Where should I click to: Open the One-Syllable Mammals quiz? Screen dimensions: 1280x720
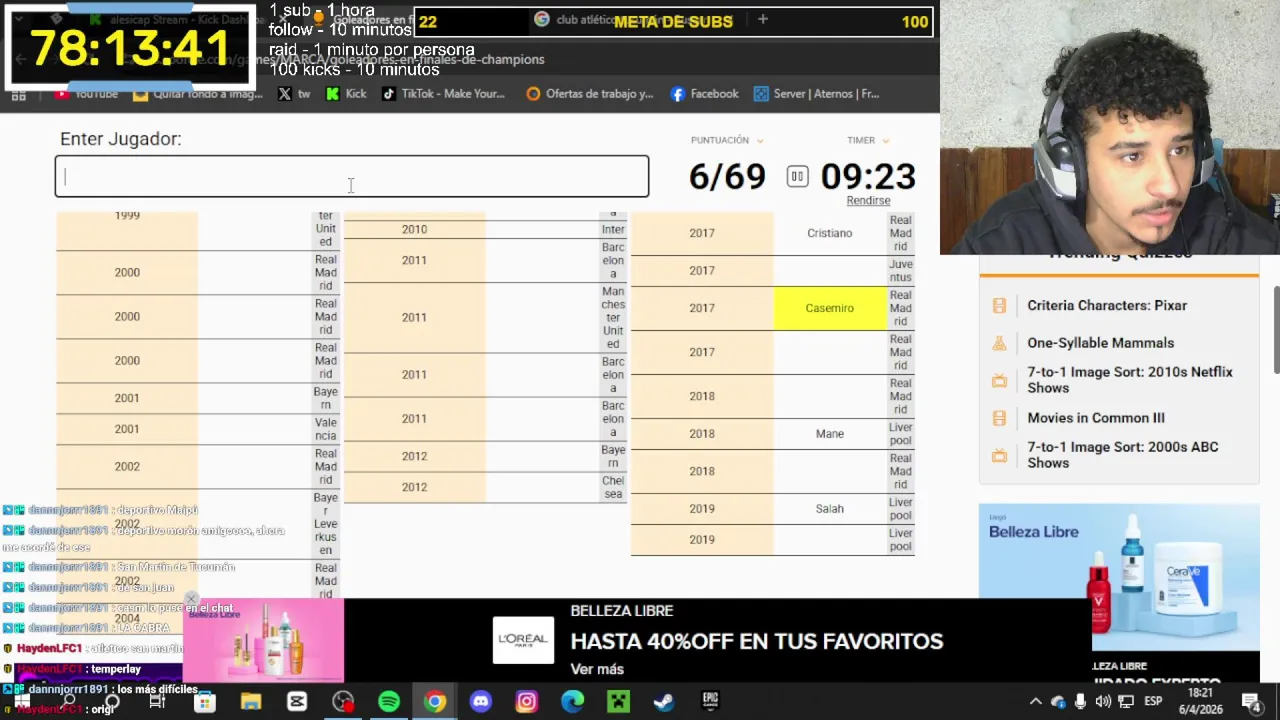point(1100,343)
